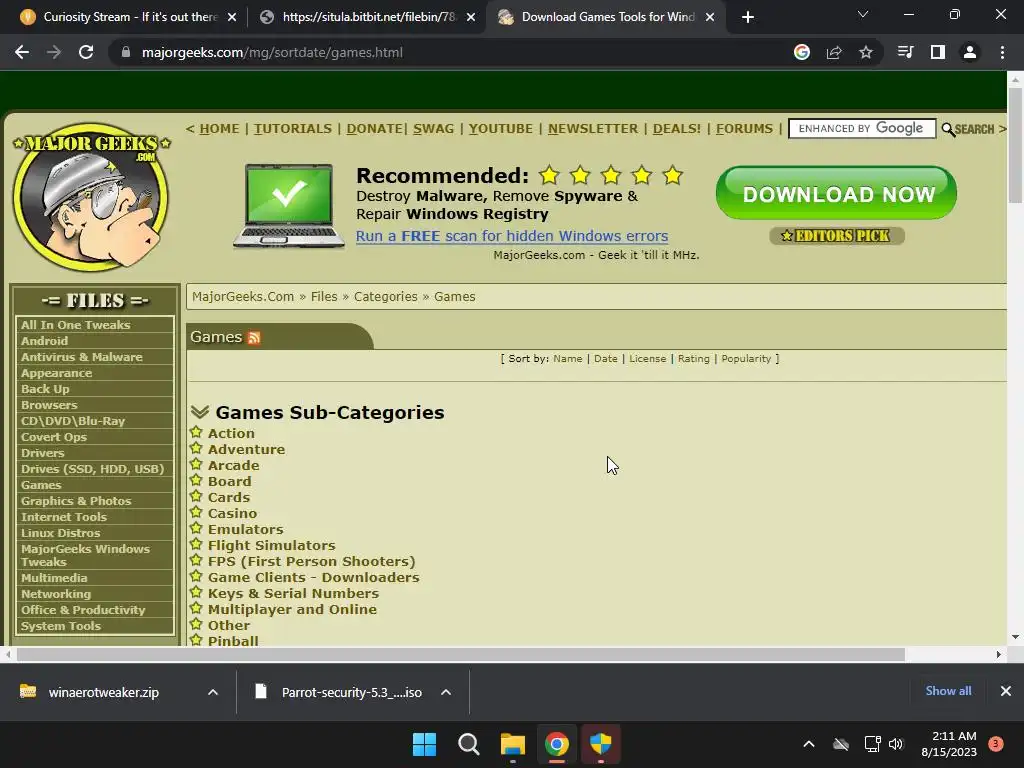The width and height of the screenshot is (1024, 768).
Task: Open the TUTORIALS navigation link
Action: tap(293, 129)
